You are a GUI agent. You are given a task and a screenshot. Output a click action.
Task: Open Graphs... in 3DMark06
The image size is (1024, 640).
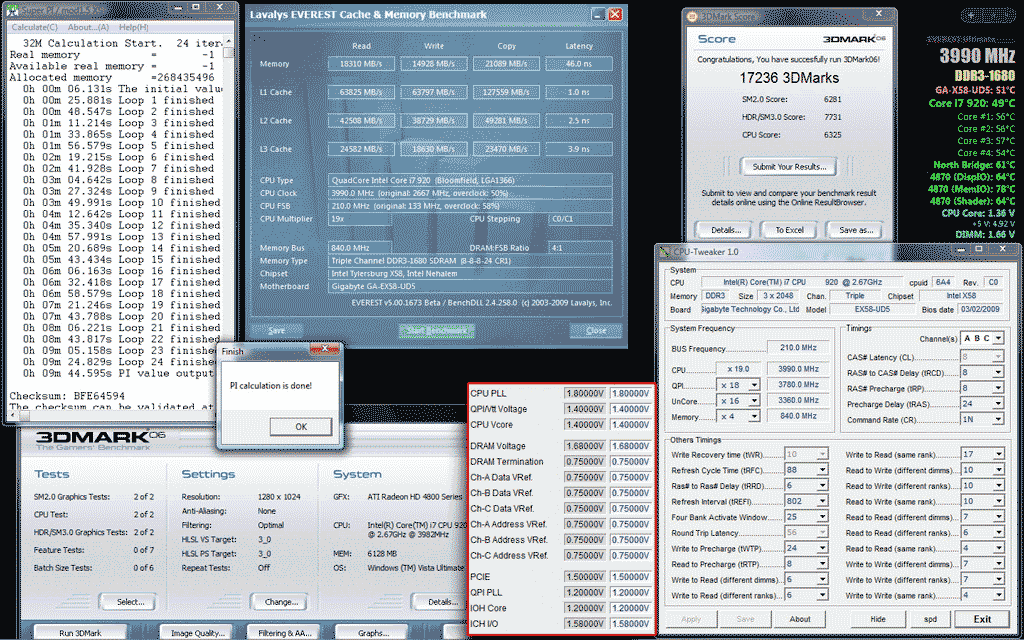pyautogui.click(x=374, y=633)
